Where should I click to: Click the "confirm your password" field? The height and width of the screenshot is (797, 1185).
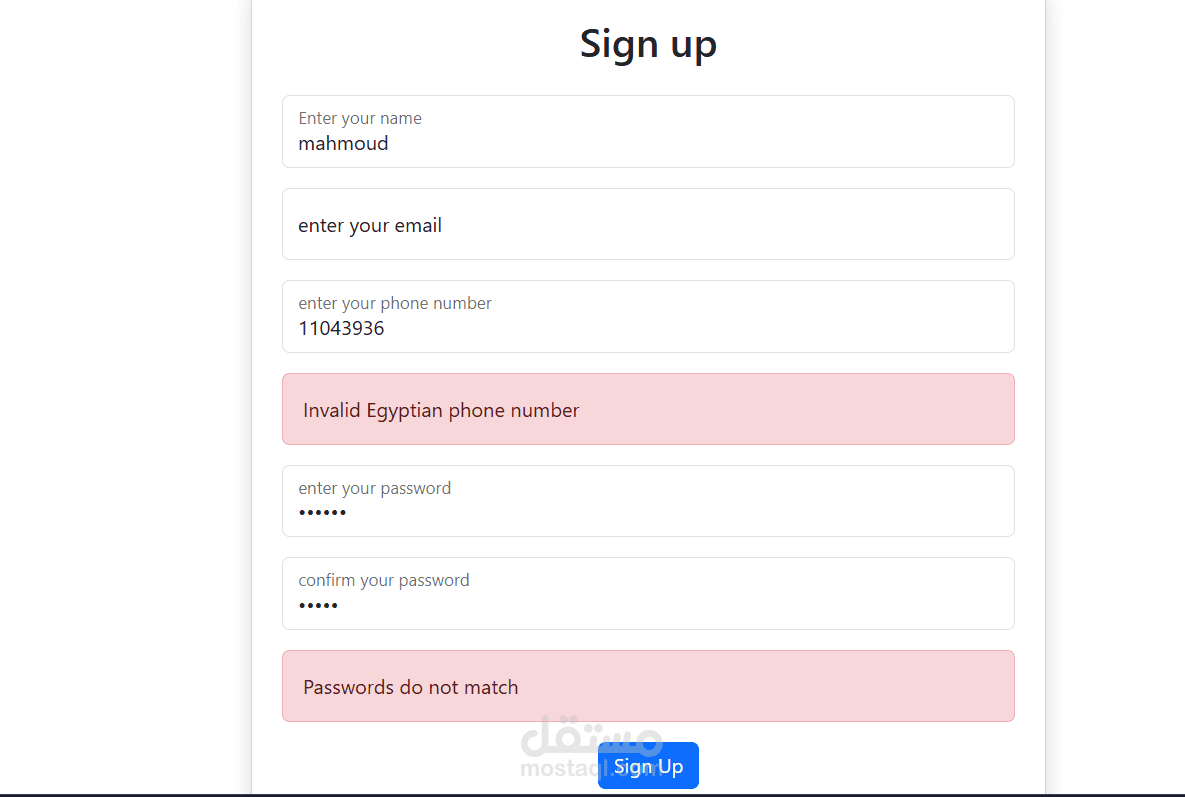click(x=648, y=593)
